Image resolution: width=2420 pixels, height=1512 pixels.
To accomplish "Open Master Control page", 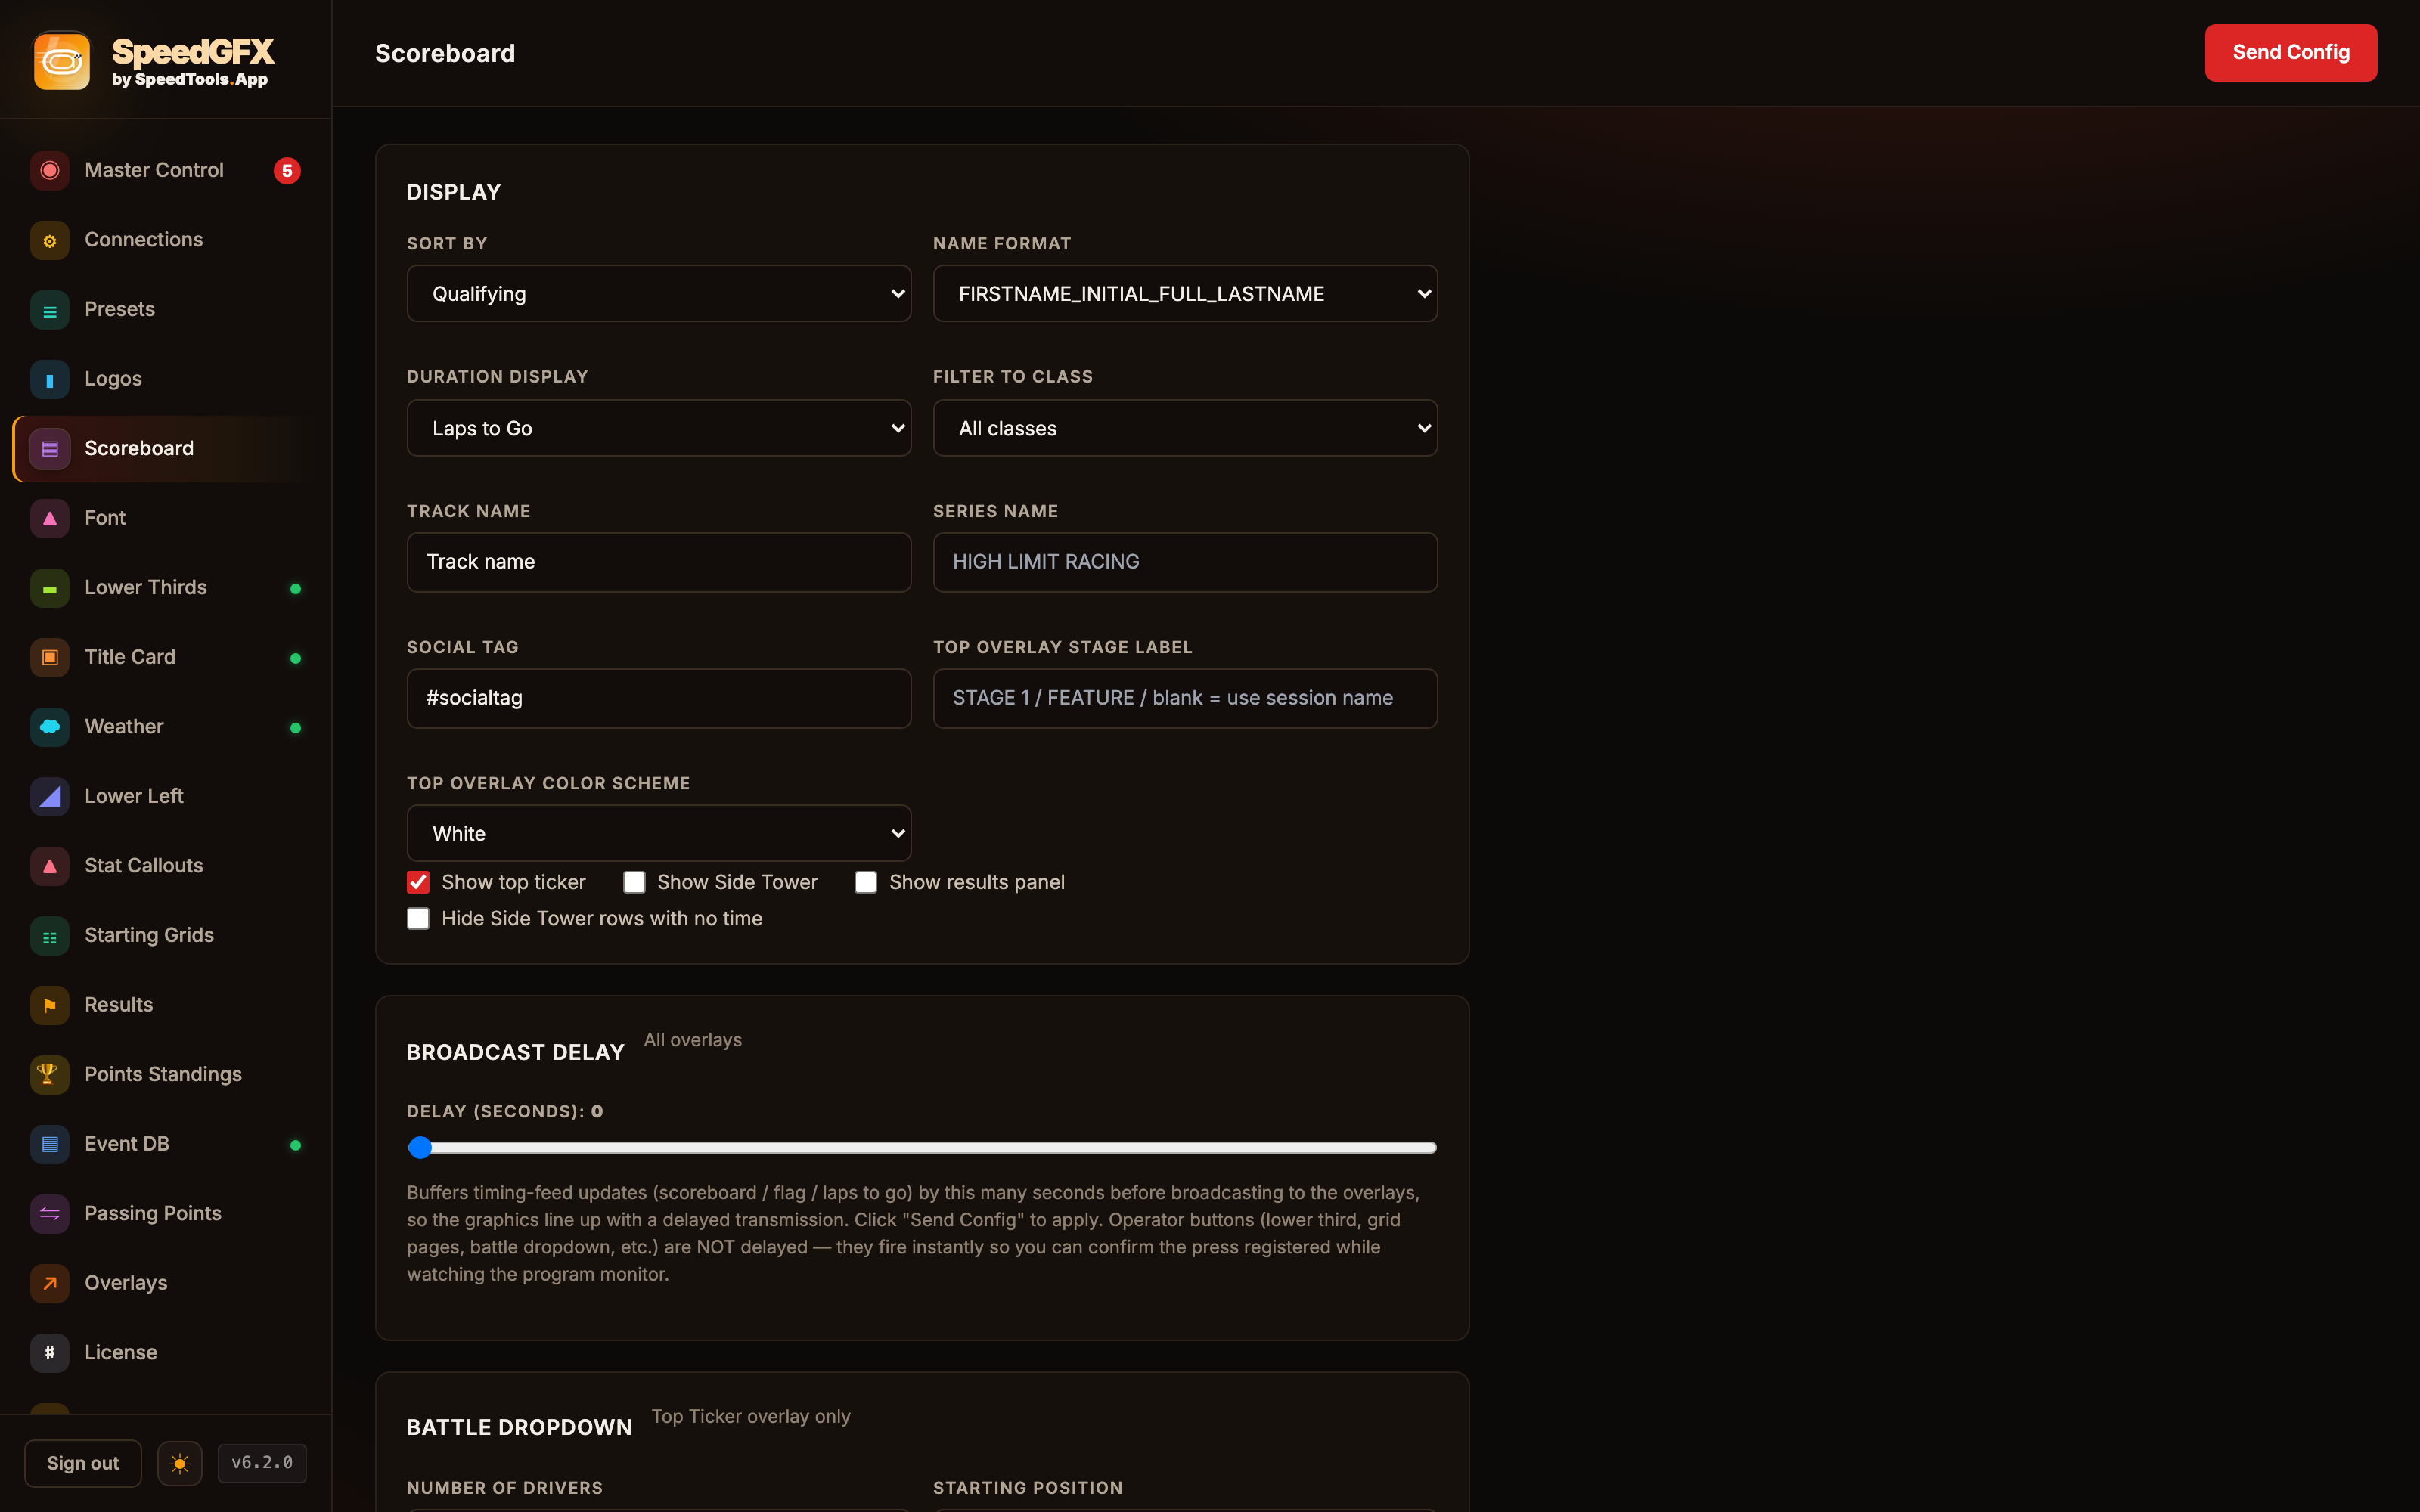I will click(165, 170).
